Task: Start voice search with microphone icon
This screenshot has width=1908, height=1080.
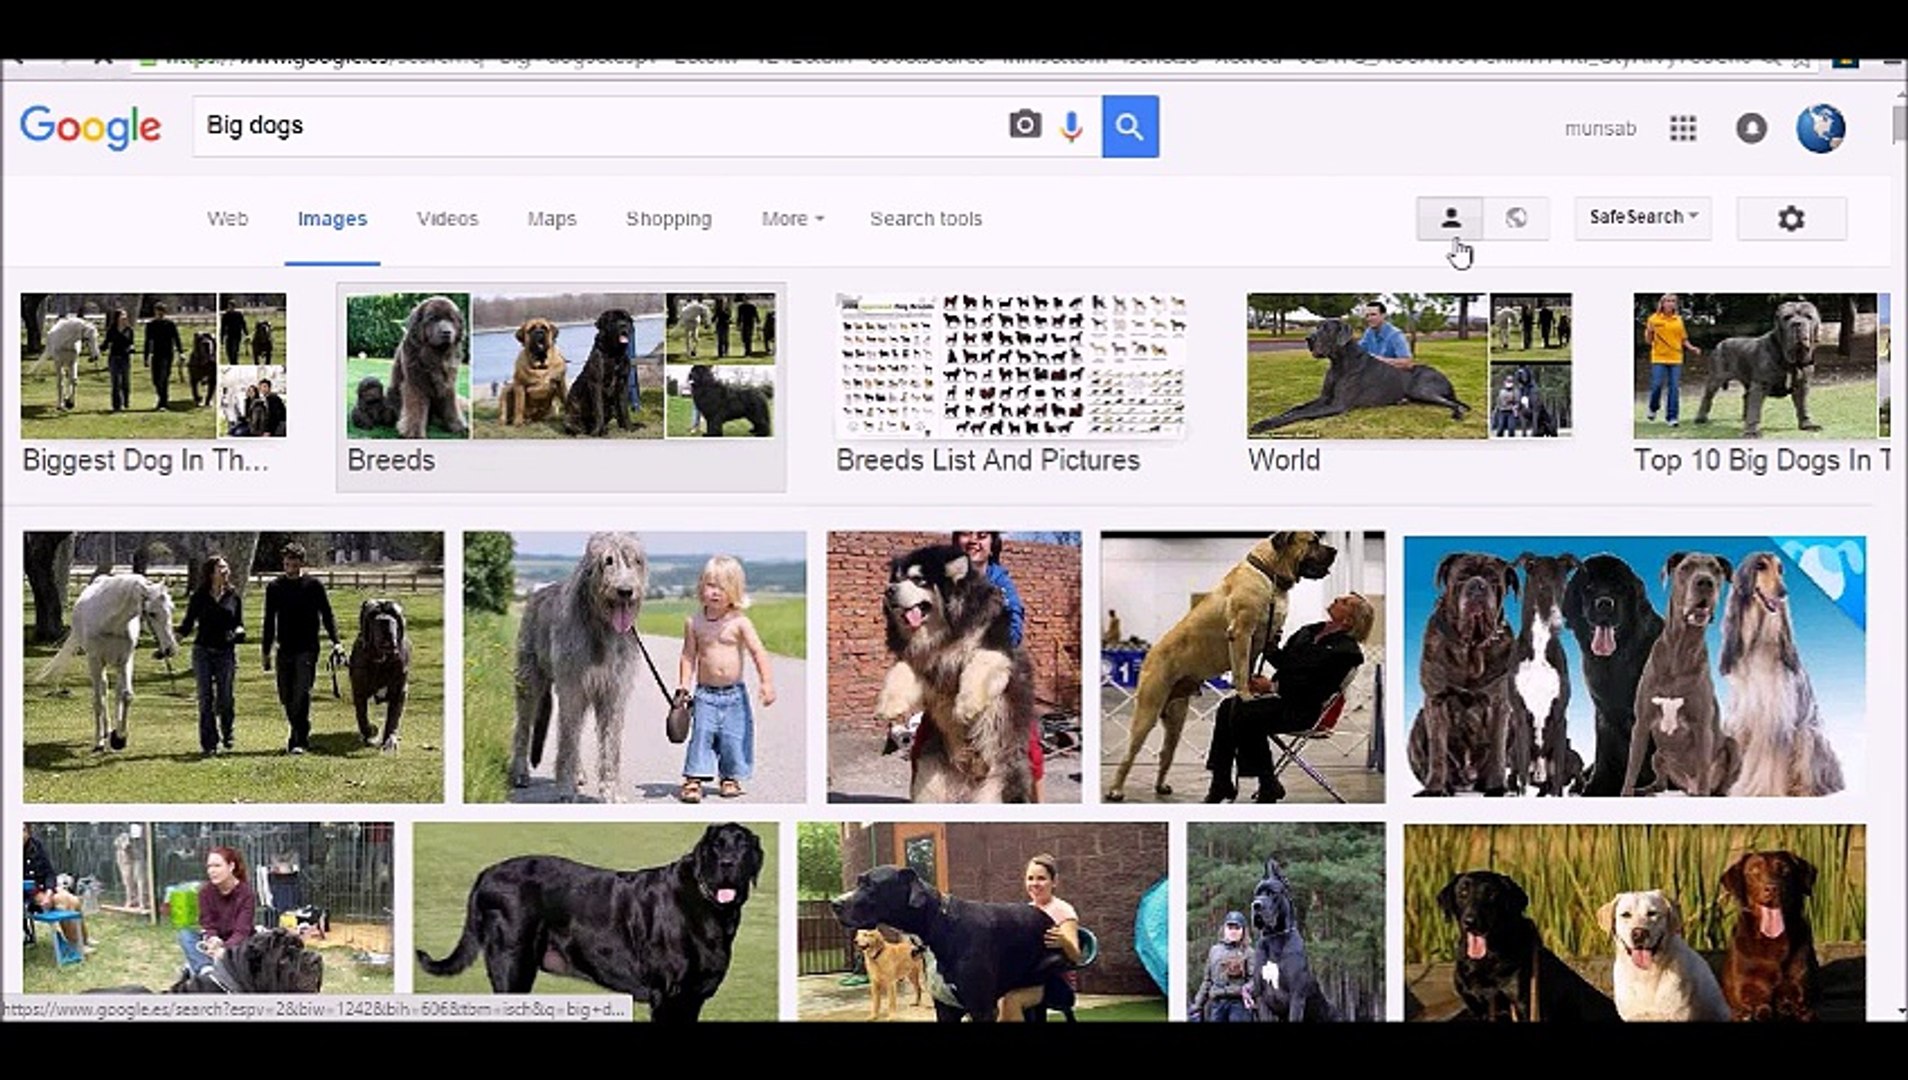Action: click(x=1072, y=127)
